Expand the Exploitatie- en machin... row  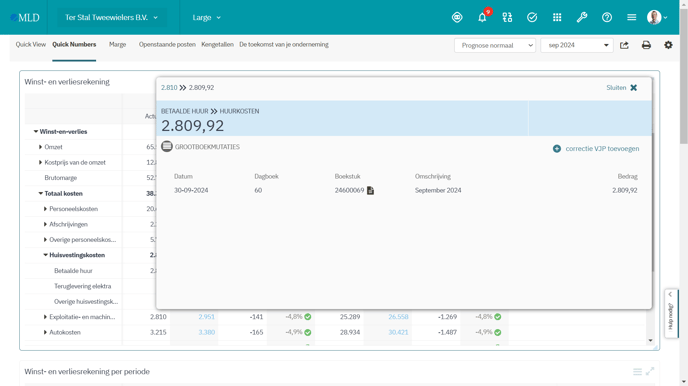(x=45, y=317)
